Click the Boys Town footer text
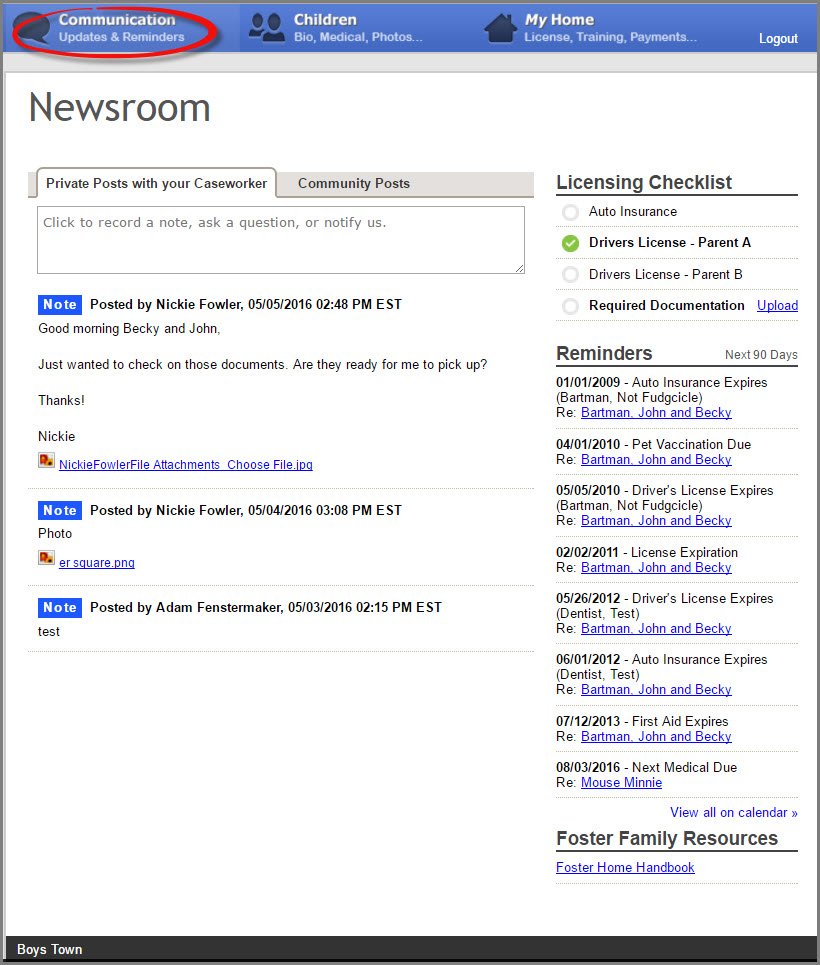Viewport: 820px width, 965px height. pos(49,949)
